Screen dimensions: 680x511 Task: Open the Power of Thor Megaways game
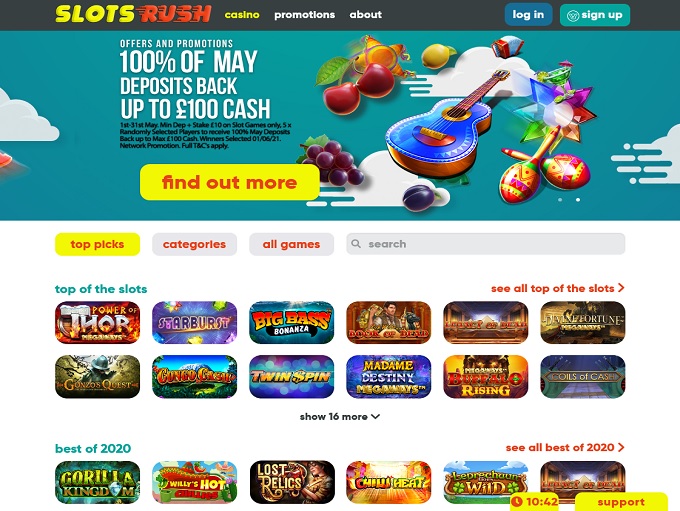98,323
